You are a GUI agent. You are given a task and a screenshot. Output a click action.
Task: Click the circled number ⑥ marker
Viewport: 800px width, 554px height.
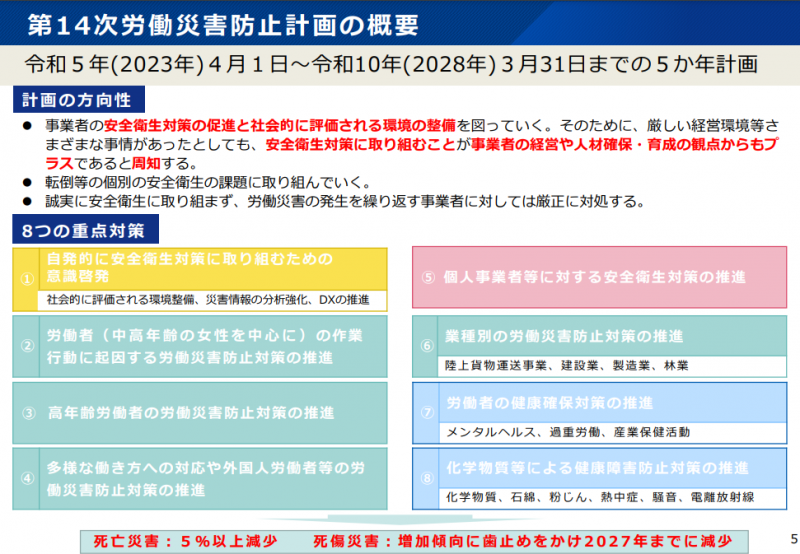[427, 346]
